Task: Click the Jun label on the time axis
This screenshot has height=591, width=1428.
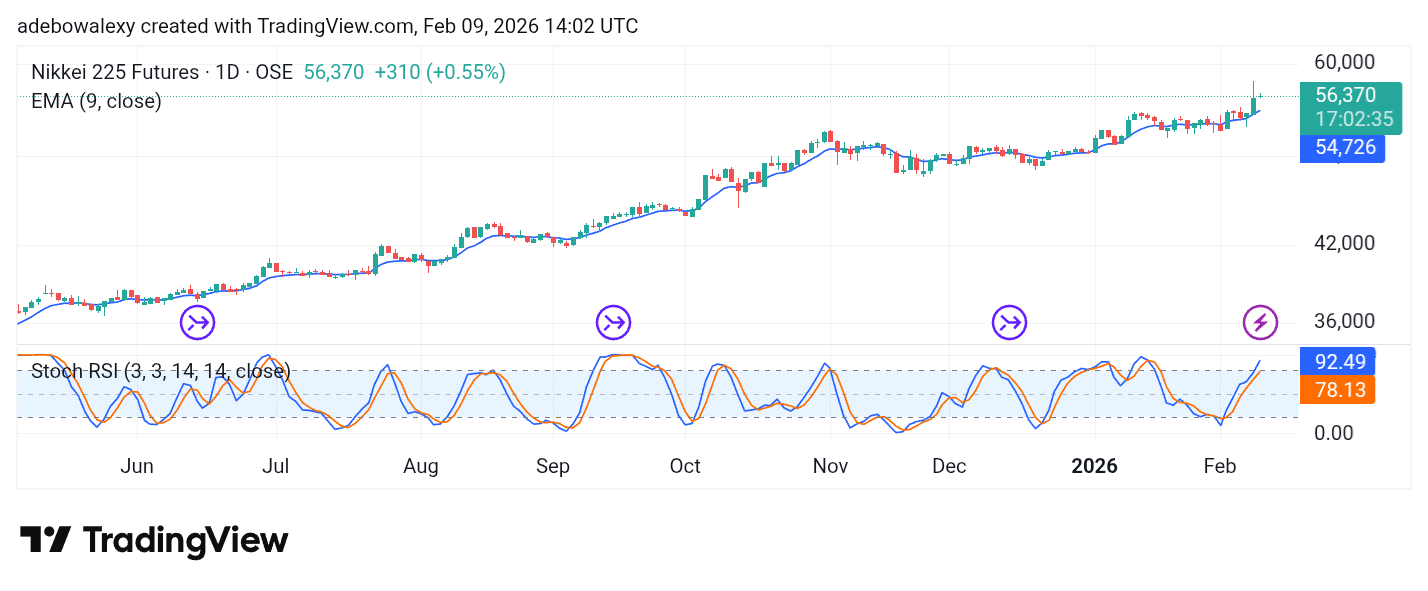Action: coord(137,466)
